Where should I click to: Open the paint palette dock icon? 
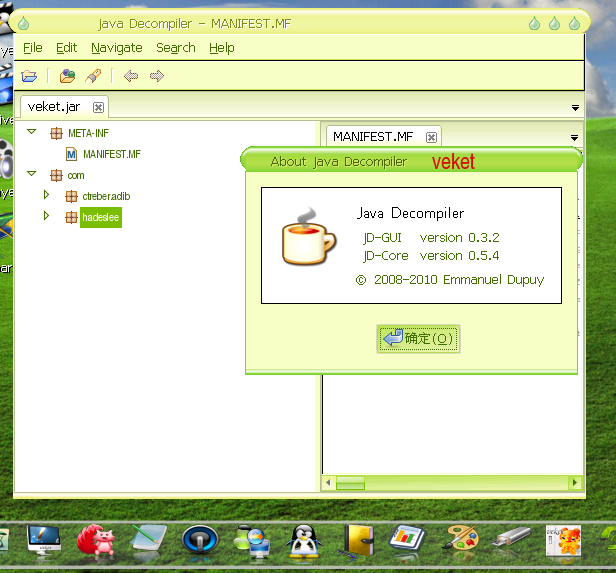coord(460,537)
